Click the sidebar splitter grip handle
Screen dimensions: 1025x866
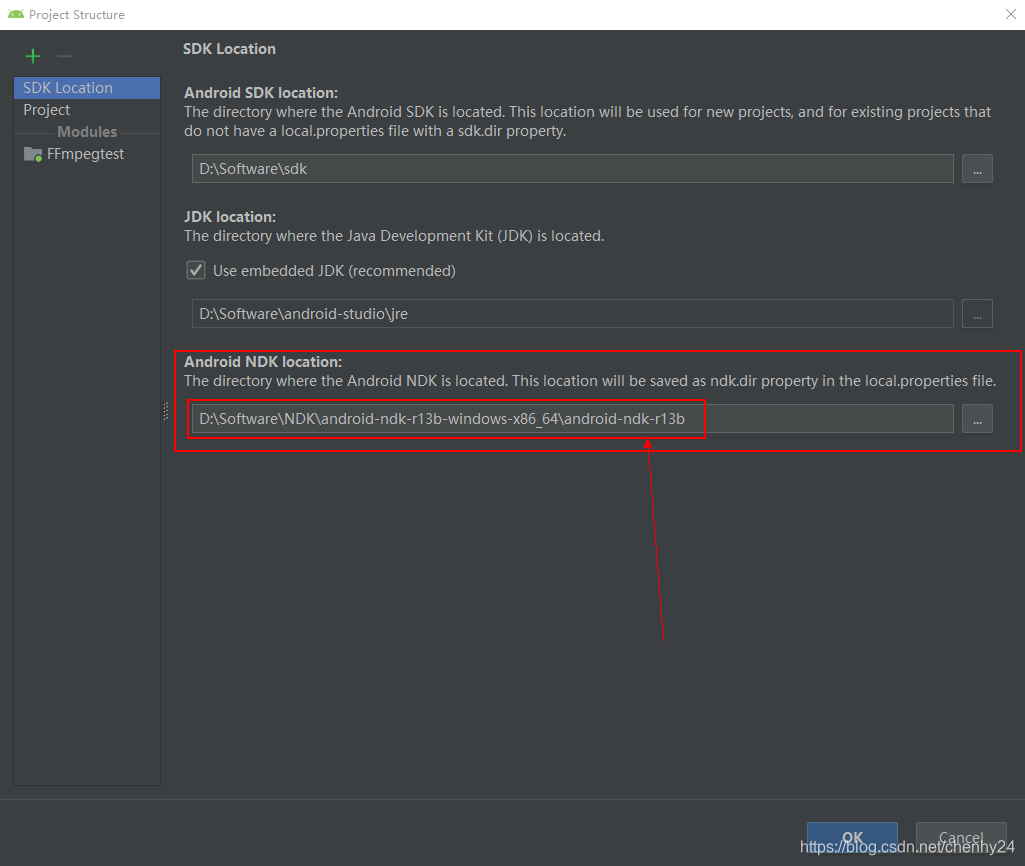point(165,411)
